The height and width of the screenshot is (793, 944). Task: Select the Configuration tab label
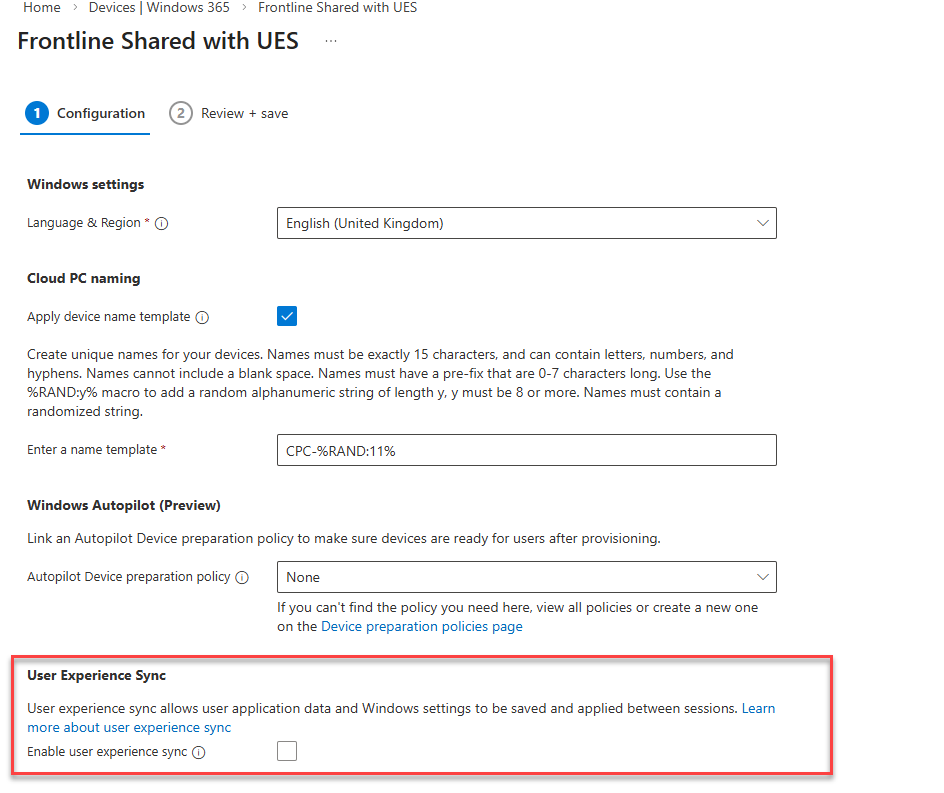101,114
